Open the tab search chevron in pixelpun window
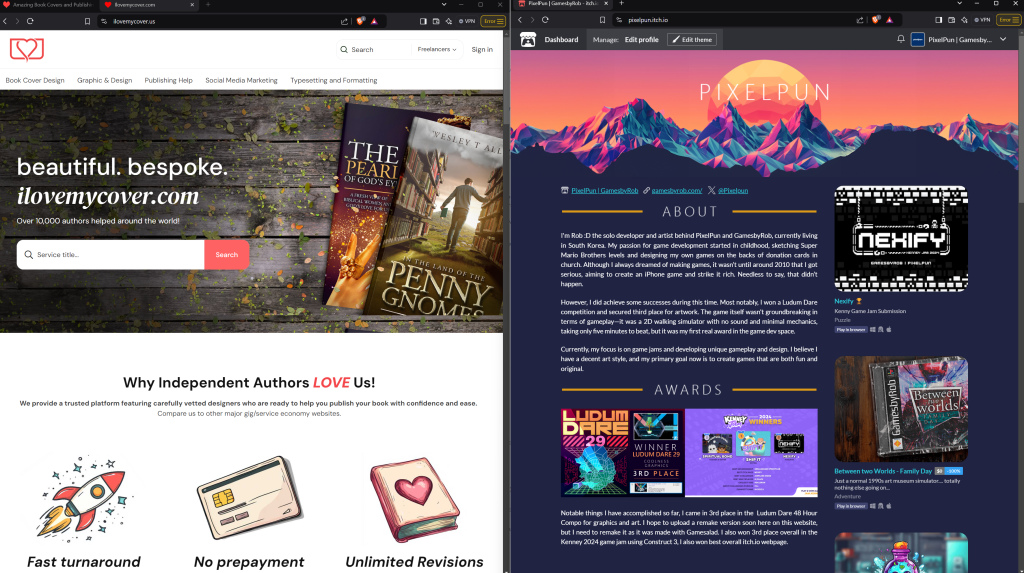Image resolution: width=1024 pixels, height=573 pixels. pos(959,3)
